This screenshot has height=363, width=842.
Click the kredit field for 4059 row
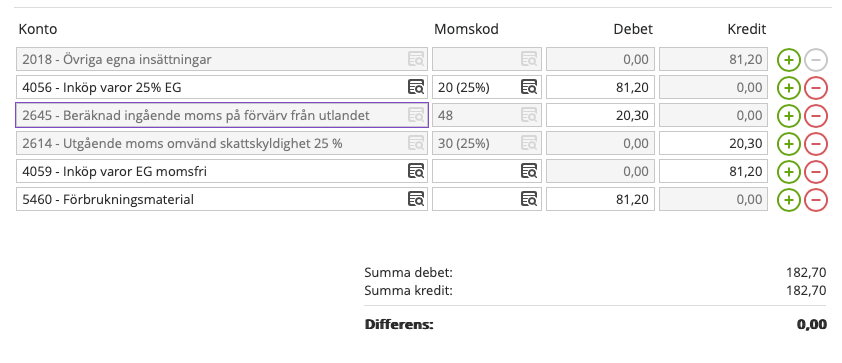tap(714, 171)
